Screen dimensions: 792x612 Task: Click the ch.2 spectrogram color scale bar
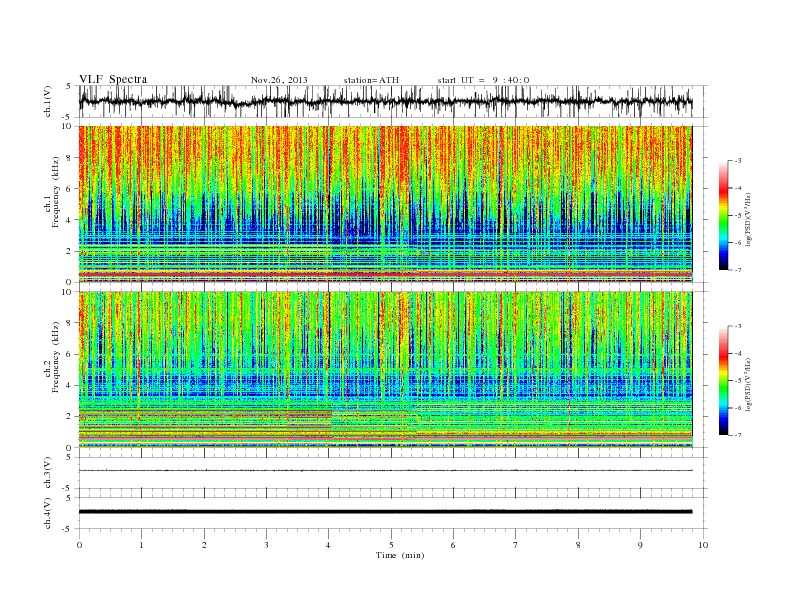[723, 381]
